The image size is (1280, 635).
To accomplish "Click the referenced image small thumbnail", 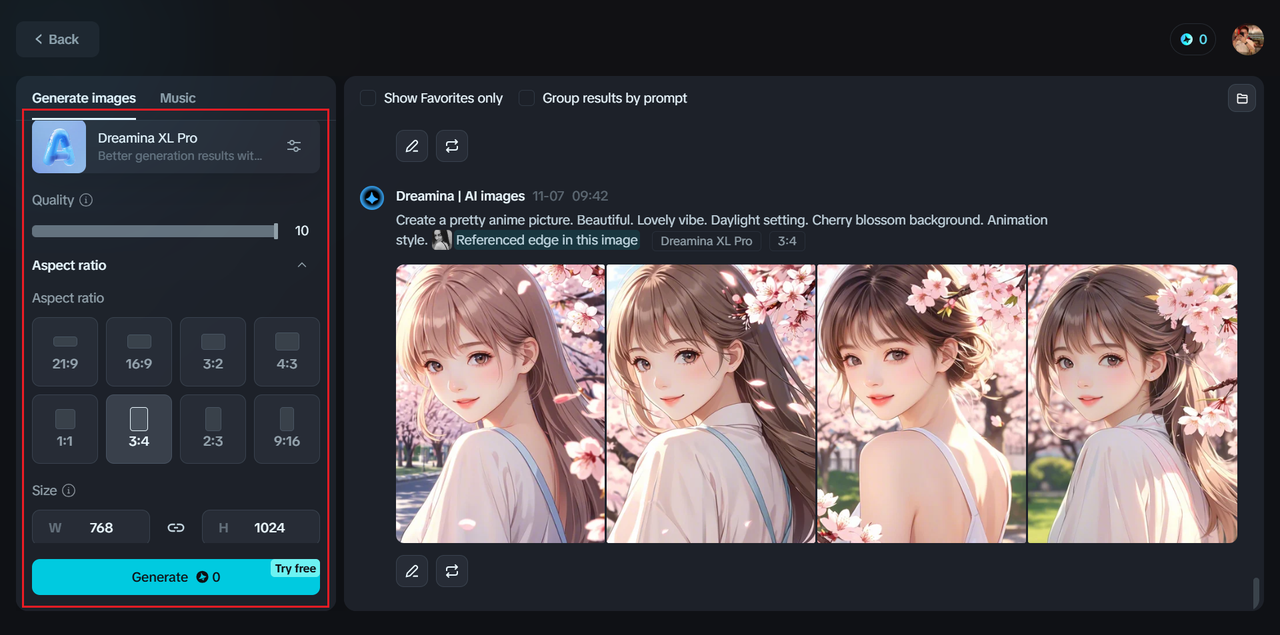I will [x=441, y=240].
